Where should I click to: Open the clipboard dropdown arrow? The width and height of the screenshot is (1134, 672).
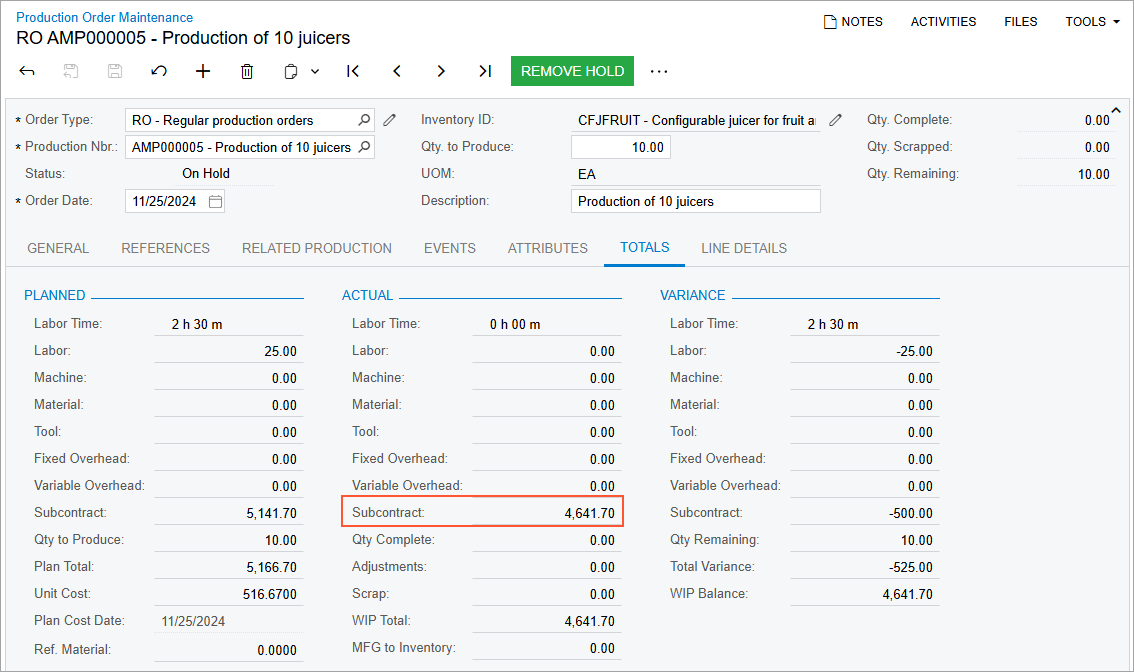(315, 71)
